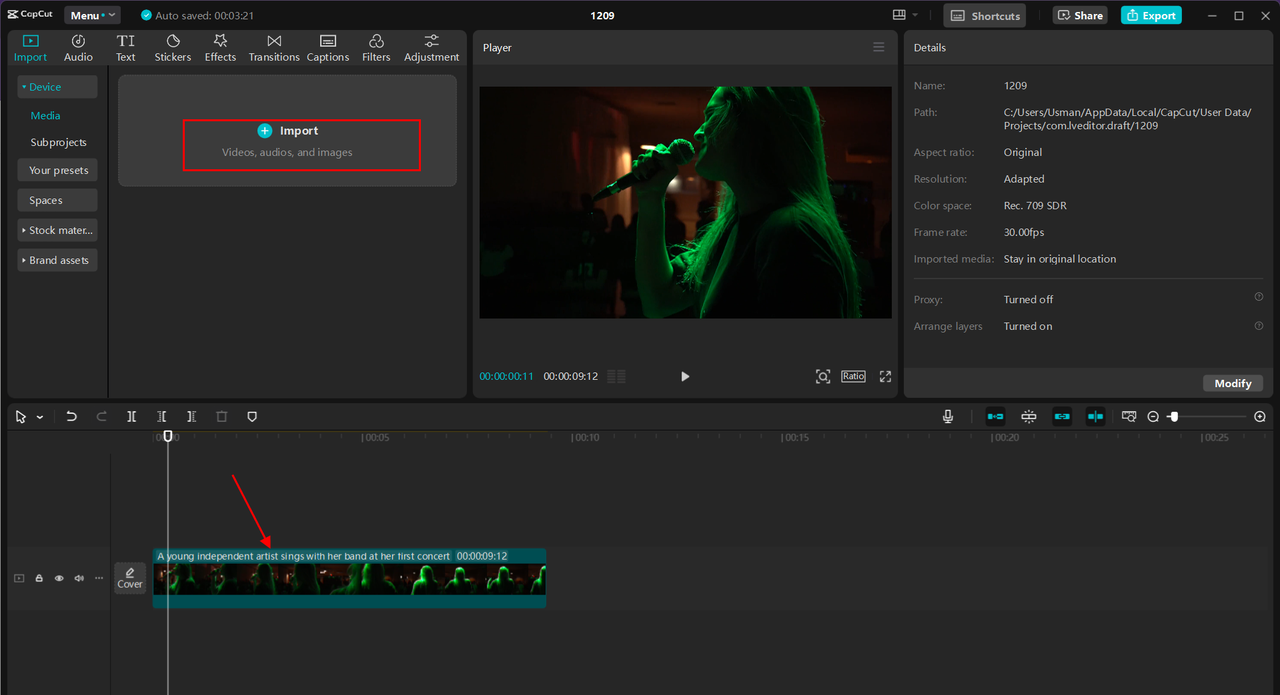Select Subprojects in the sidebar
Viewport: 1280px width, 695px height.
click(58, 142)
